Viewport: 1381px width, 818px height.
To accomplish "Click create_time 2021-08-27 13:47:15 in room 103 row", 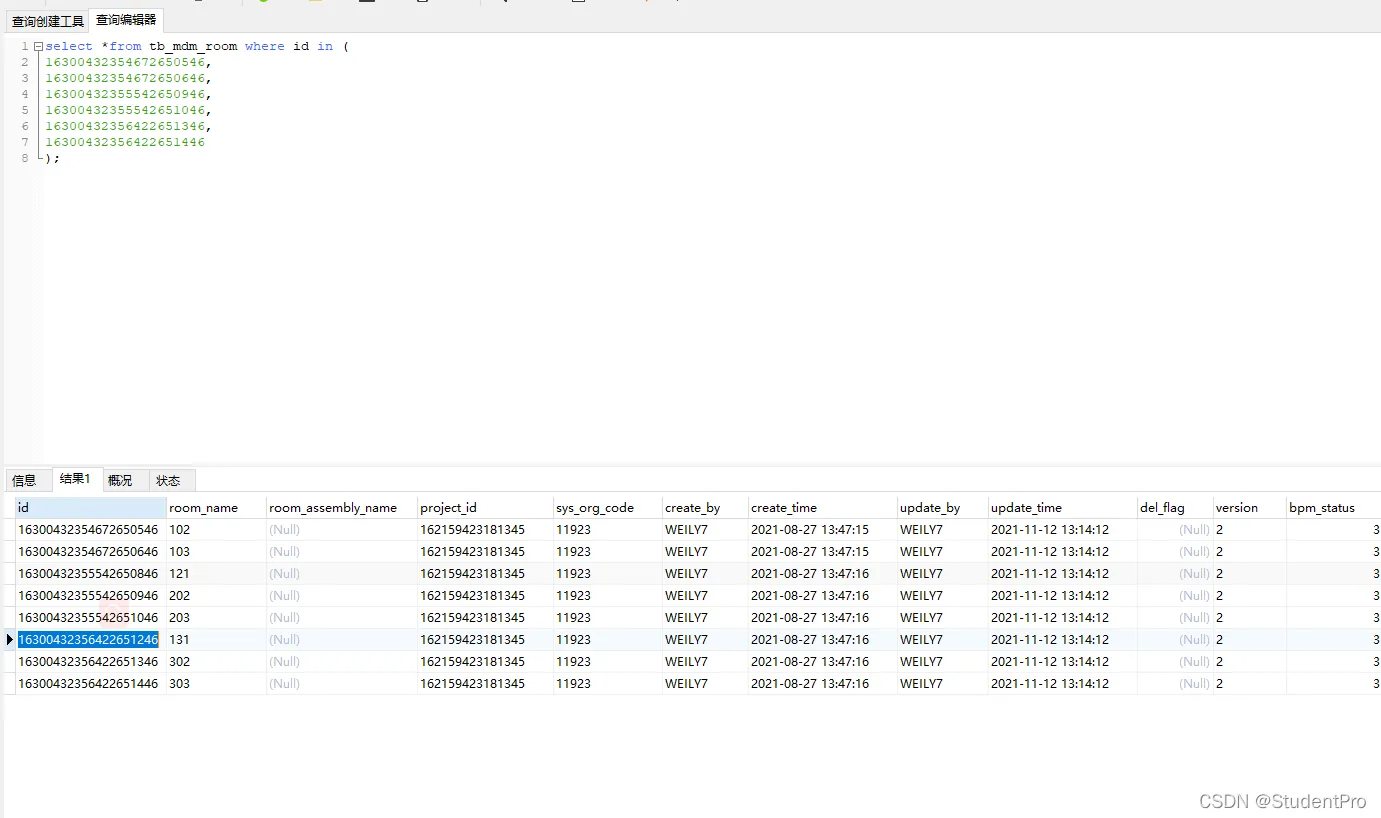I will click(x=822, y=552).
